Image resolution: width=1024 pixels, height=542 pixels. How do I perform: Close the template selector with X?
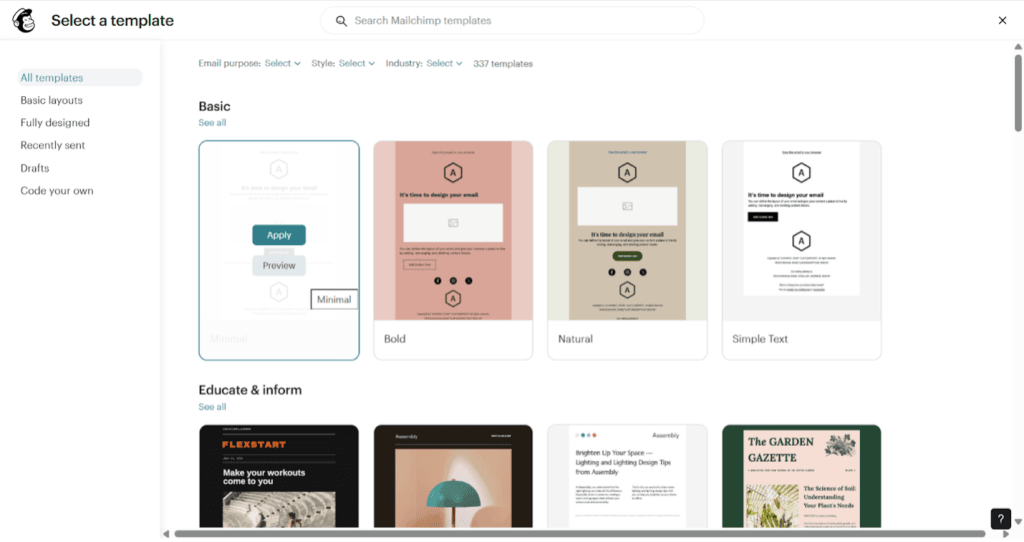[x=1002, y=20]
